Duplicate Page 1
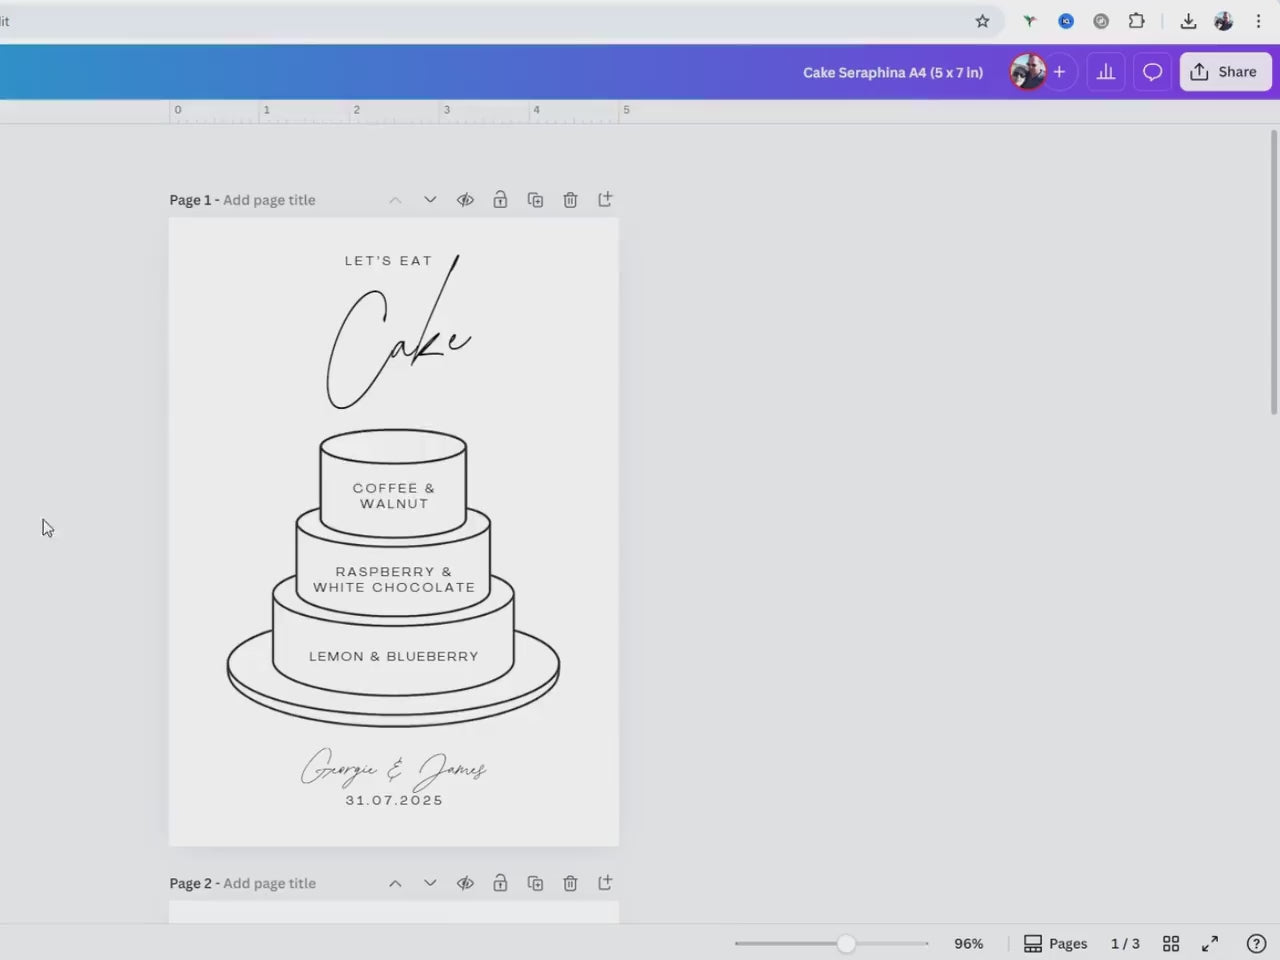 click(x=535, y=200)
